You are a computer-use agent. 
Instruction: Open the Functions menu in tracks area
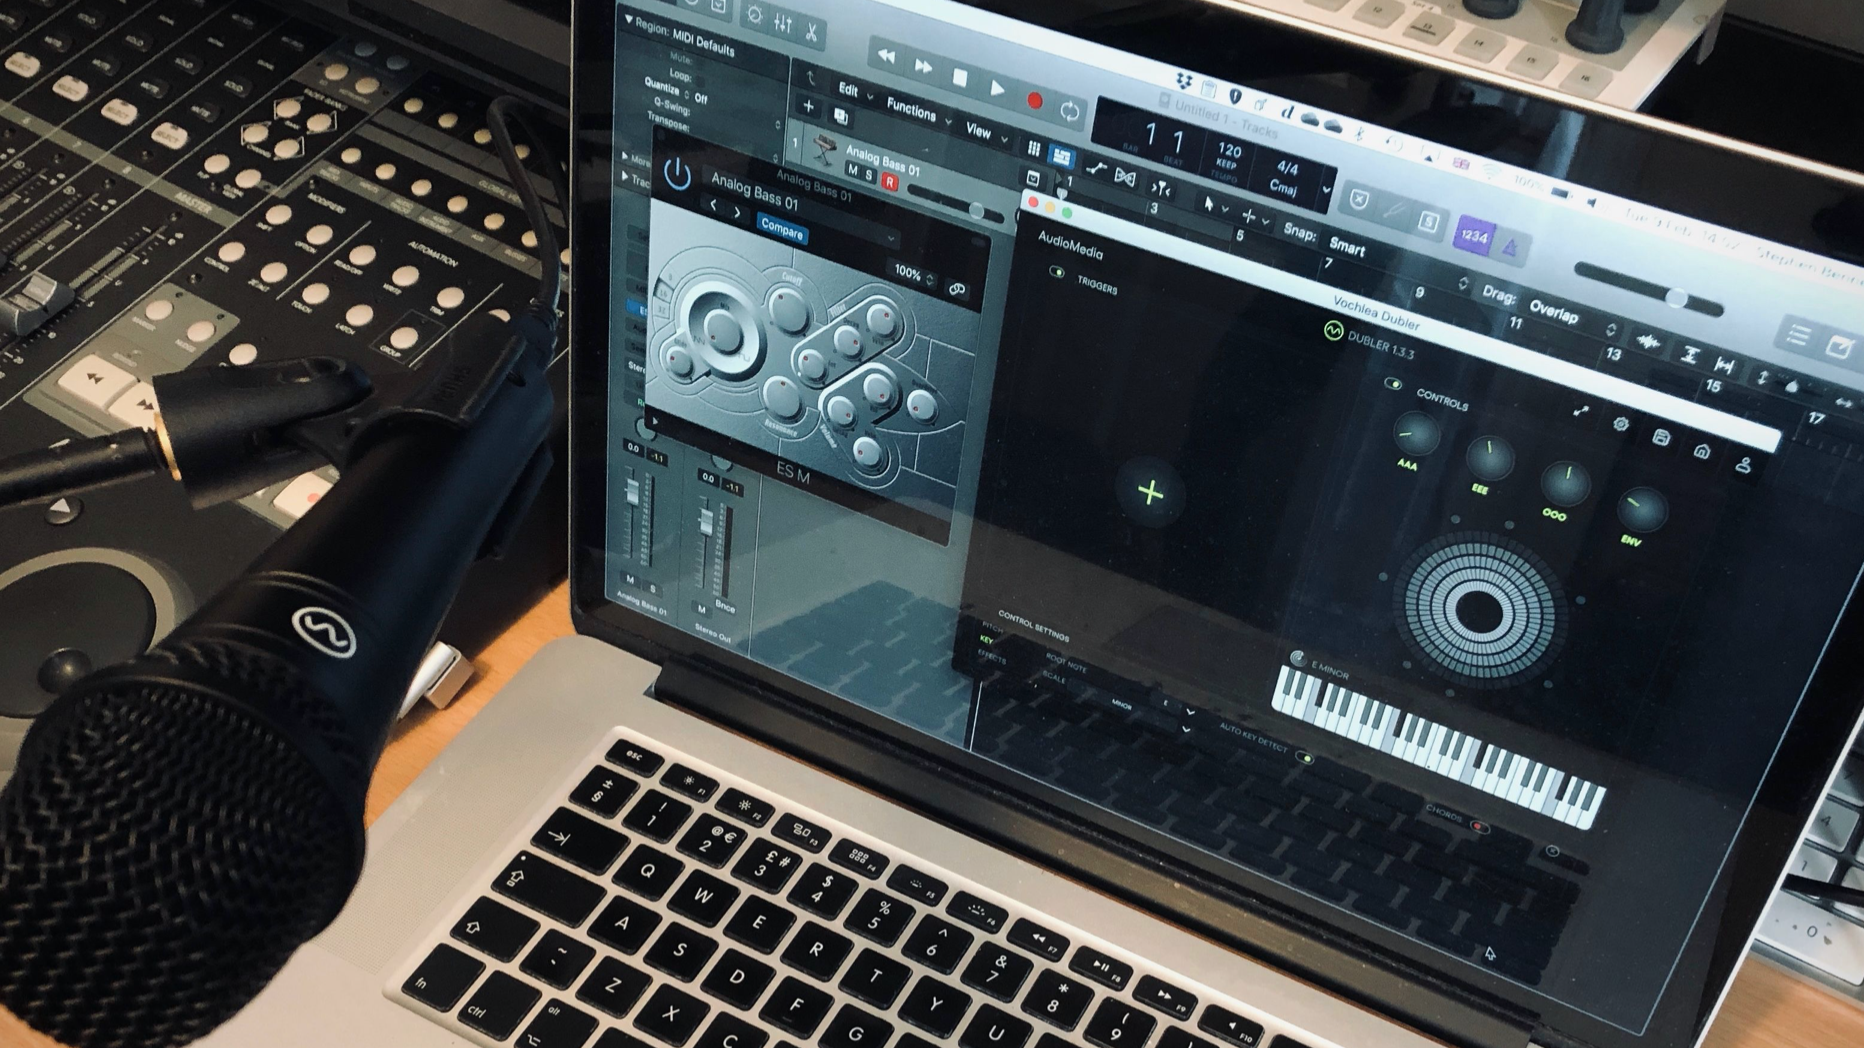912,110
